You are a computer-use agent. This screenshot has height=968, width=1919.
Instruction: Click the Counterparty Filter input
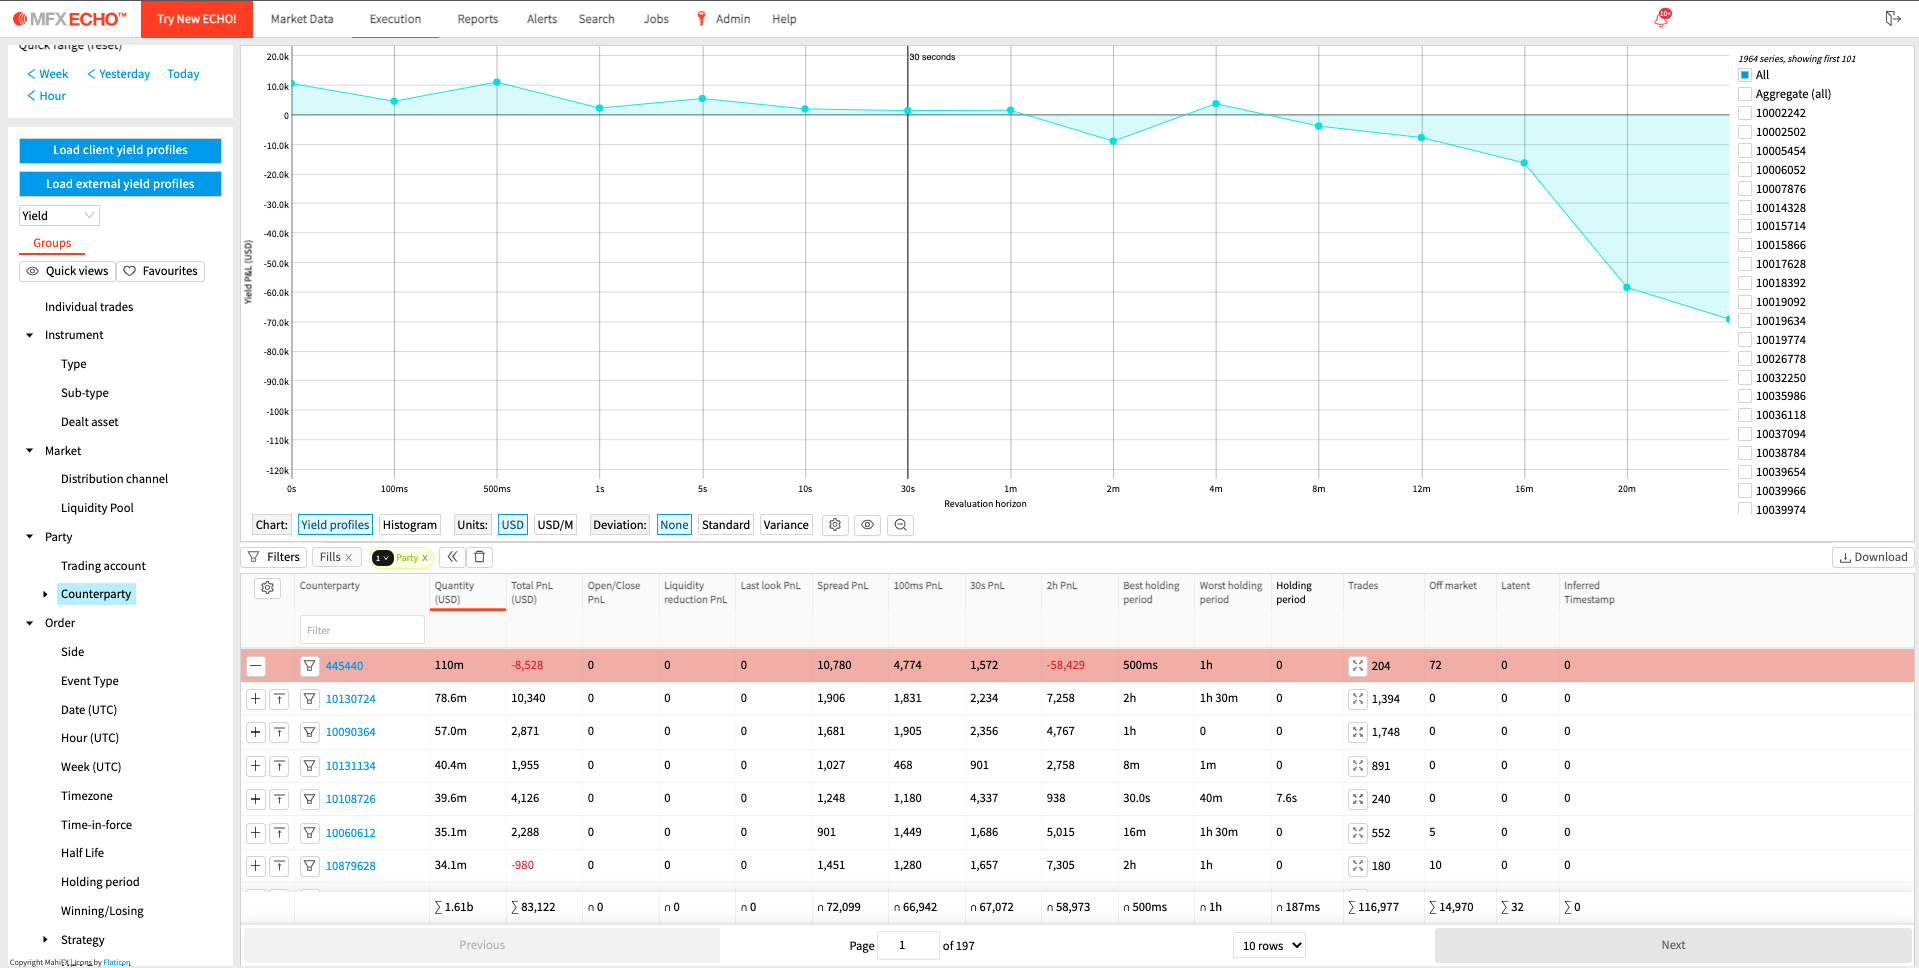(x=362, y=630)
